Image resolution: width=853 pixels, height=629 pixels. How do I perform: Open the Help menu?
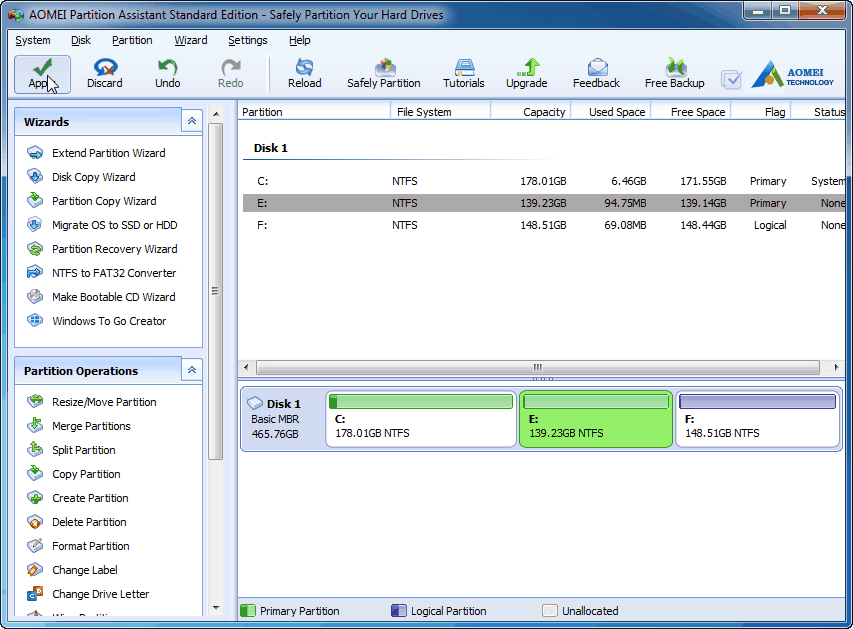coord(299,40)
